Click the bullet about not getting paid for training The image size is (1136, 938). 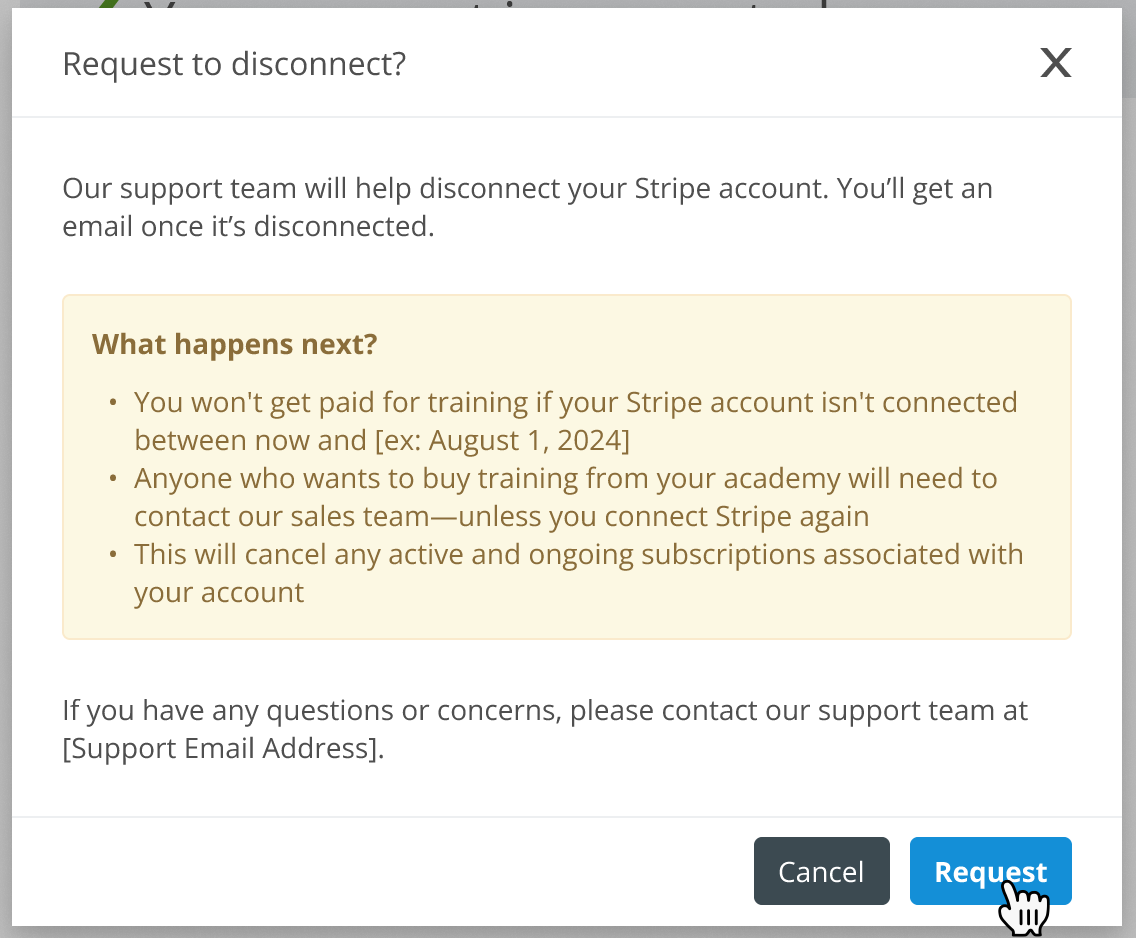point(576,421)
